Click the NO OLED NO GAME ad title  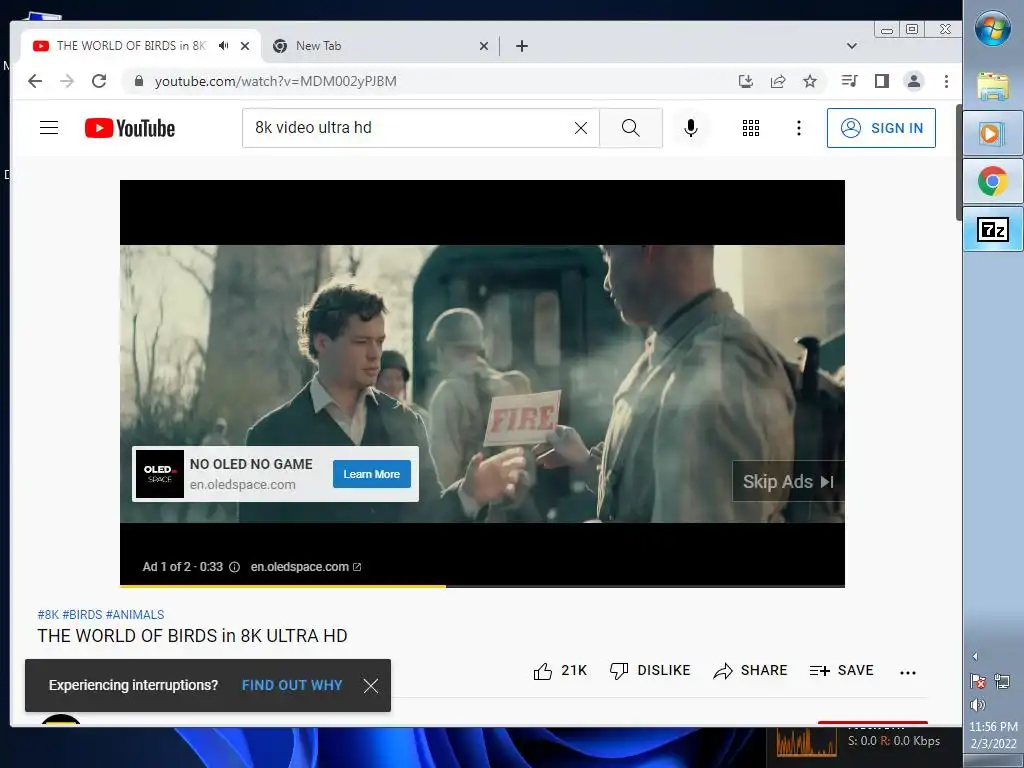click(x=251, y=464)
